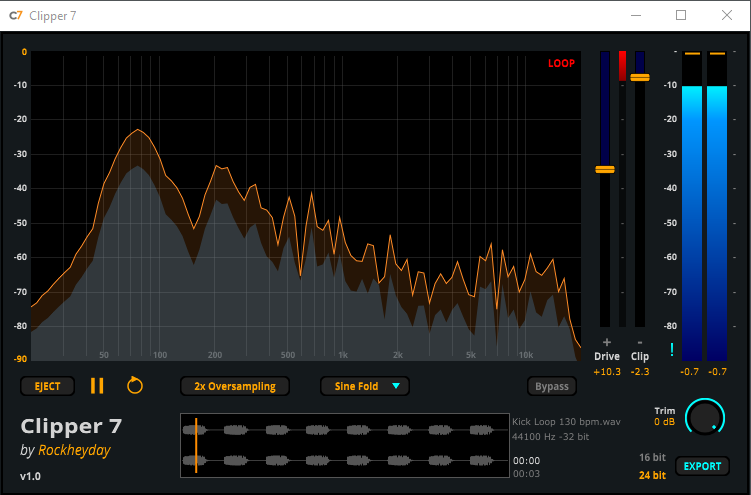Toggle loop with the circular arrow icon
Image resolution: width=751 pixels, height=495 pixels.
click(x=135, y=385)
